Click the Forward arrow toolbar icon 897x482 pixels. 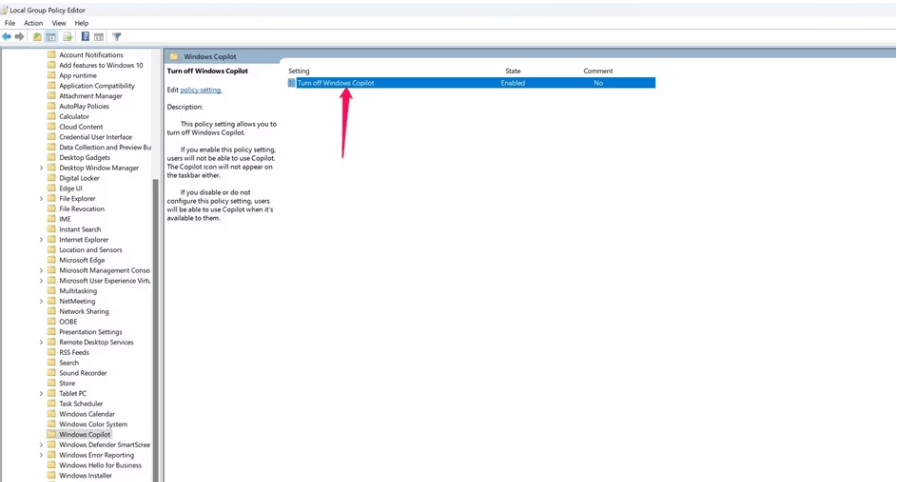(x=19, y=37)
